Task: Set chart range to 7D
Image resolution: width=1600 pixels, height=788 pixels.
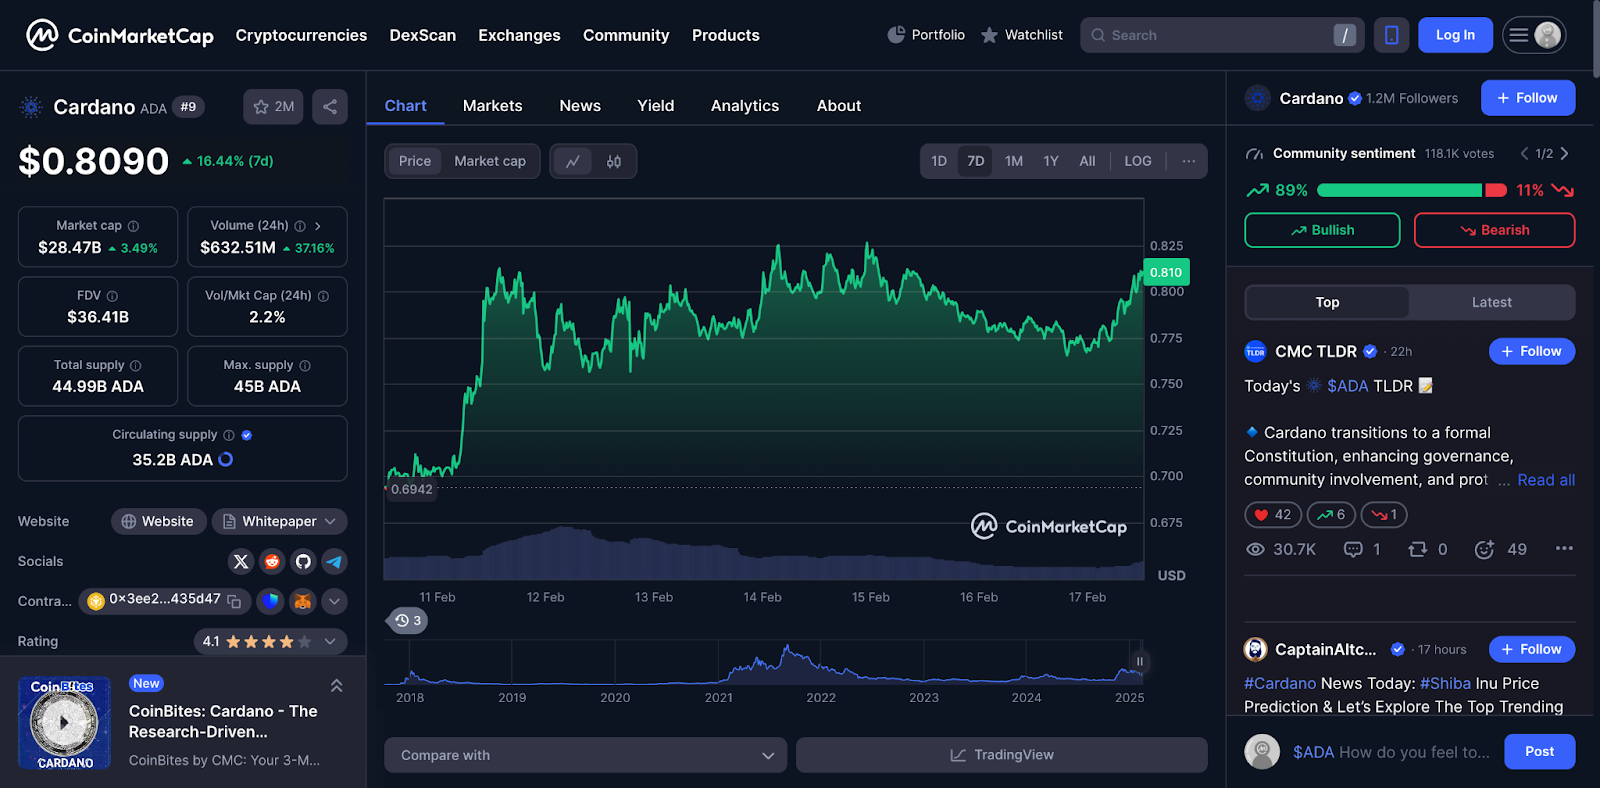Action: (976, 161)
